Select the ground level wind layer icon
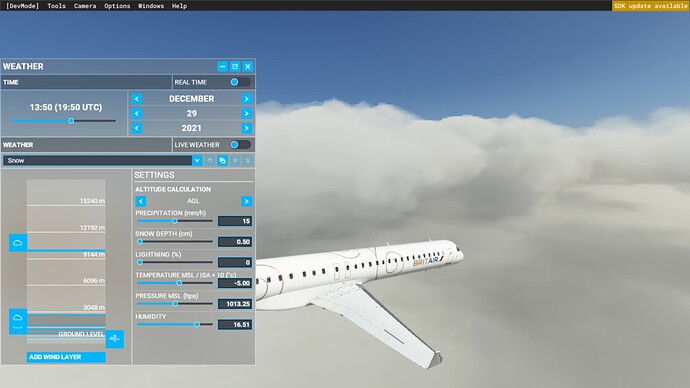The height and width of the screenshot is (388, 690). (115, 339)
